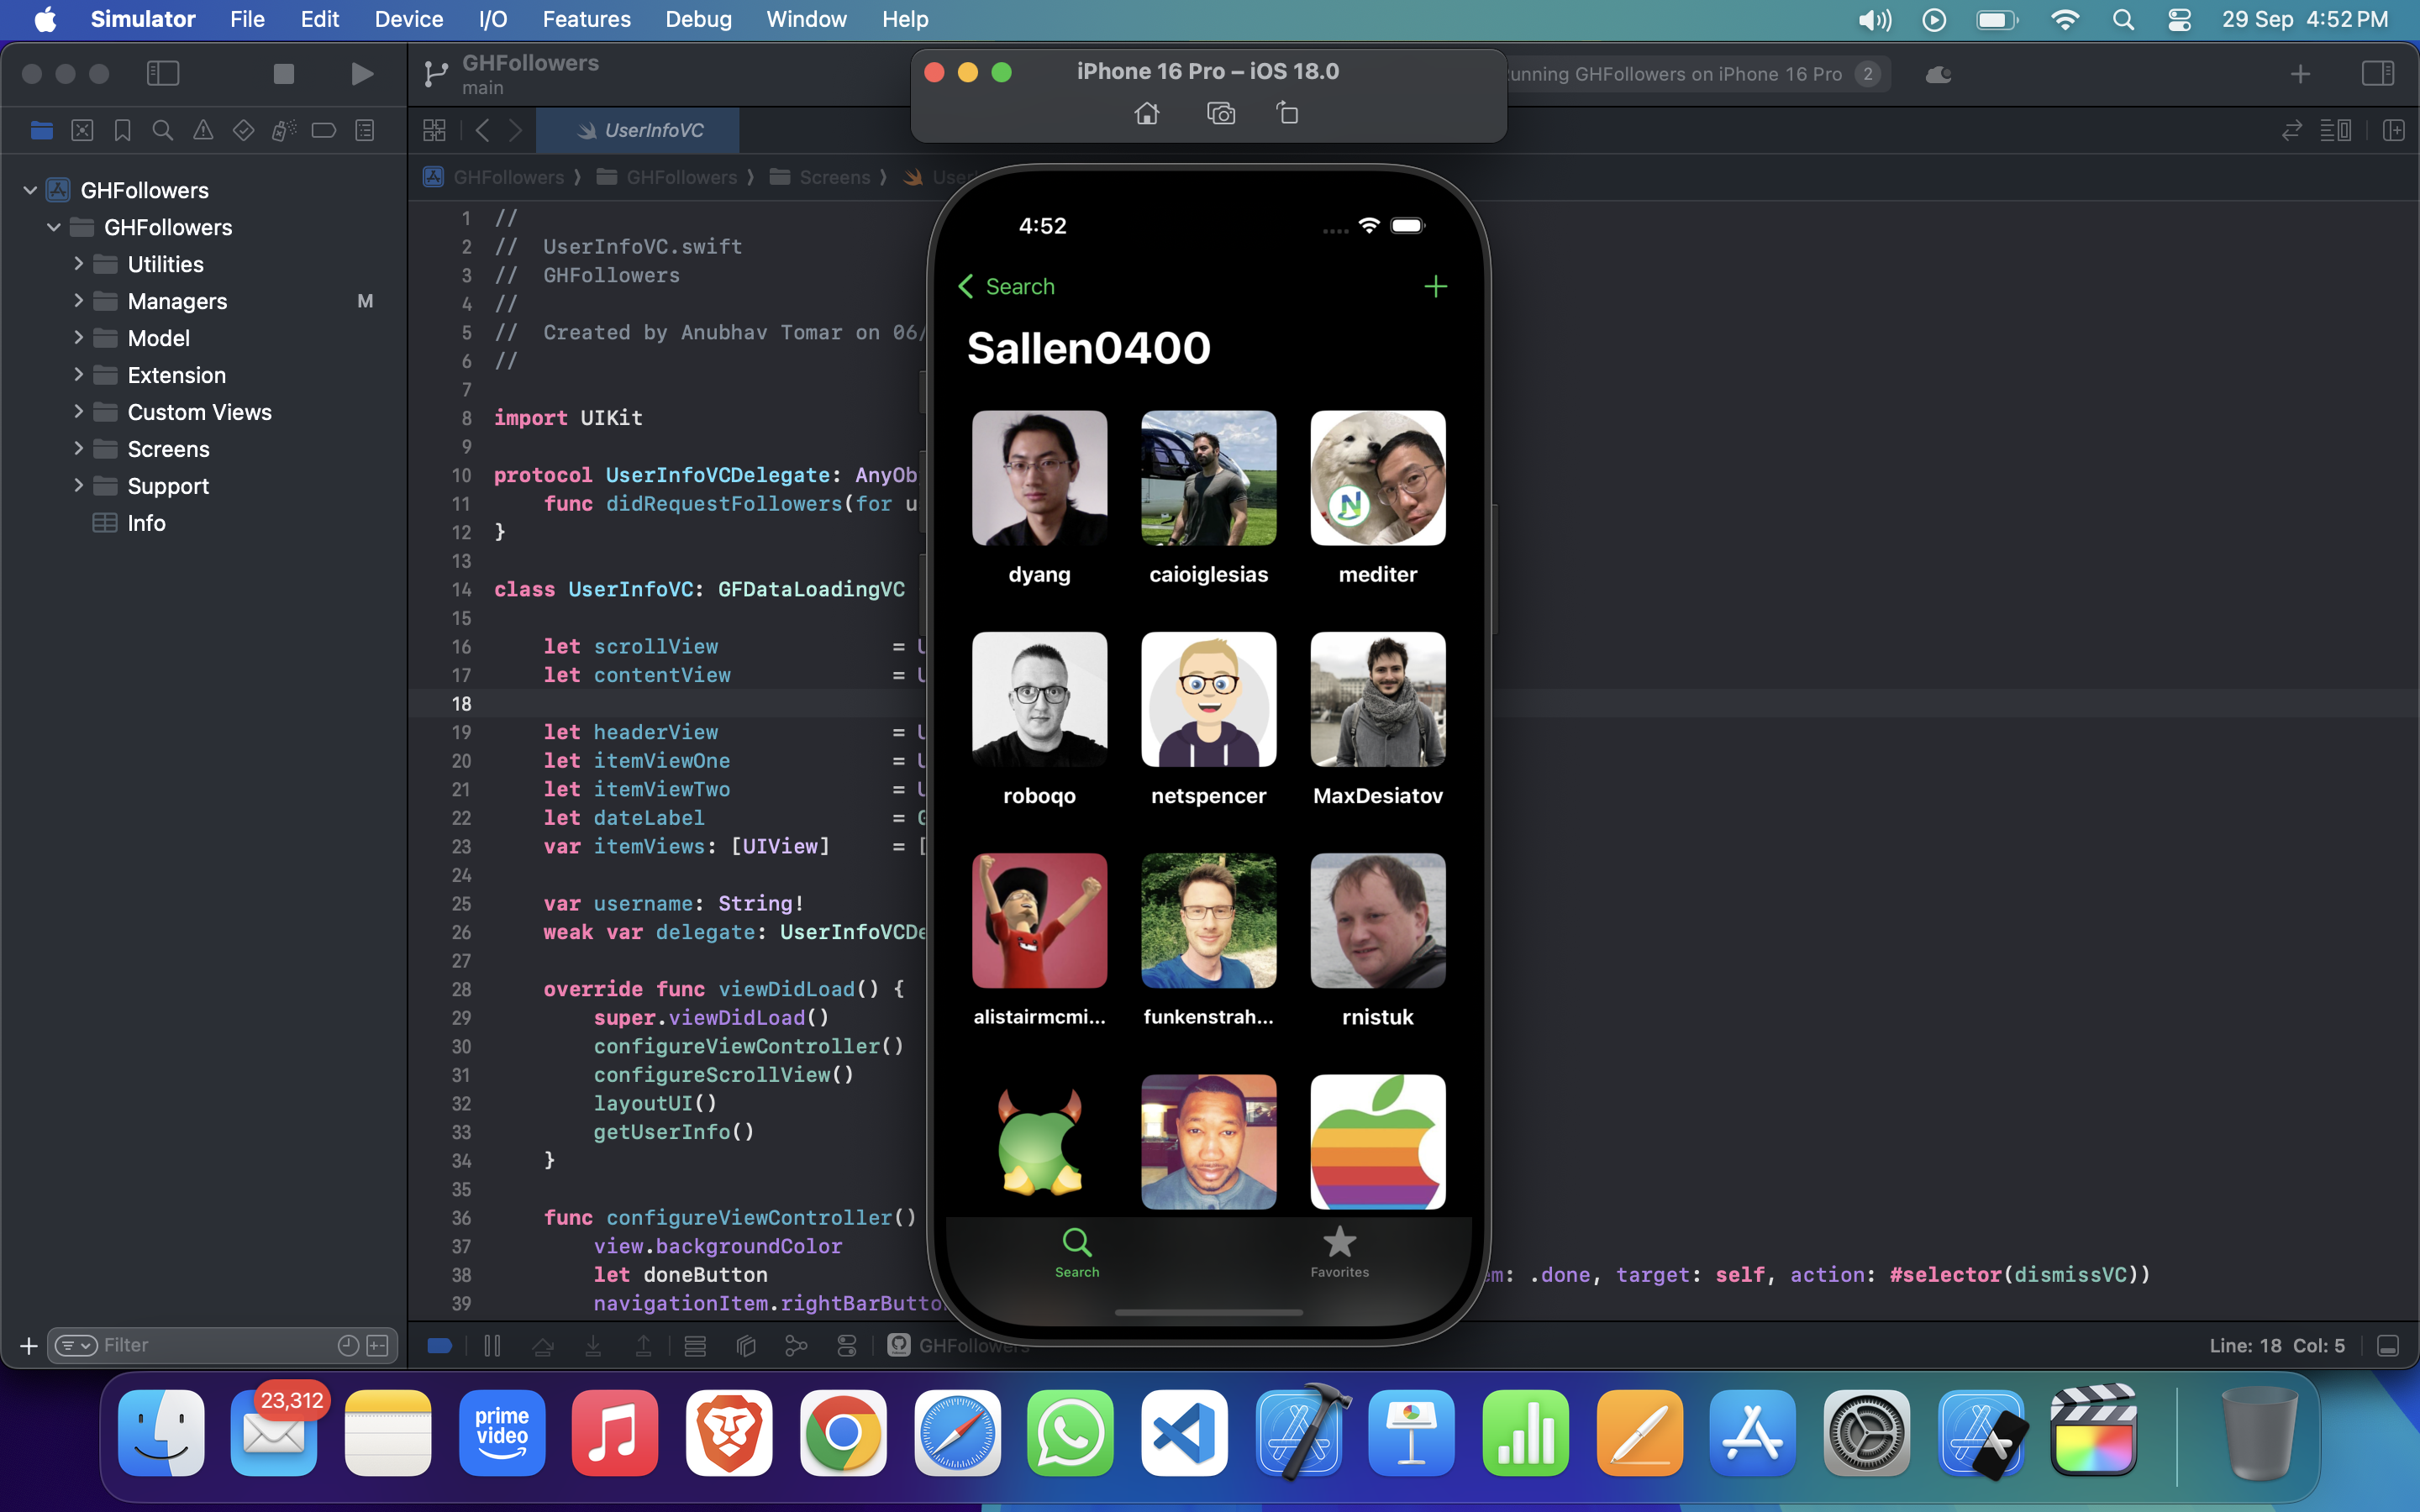This screenshot has width=2420, height=1512.
Task: Toggle the bottom debug area panel
Action: click(2388, 1346)
